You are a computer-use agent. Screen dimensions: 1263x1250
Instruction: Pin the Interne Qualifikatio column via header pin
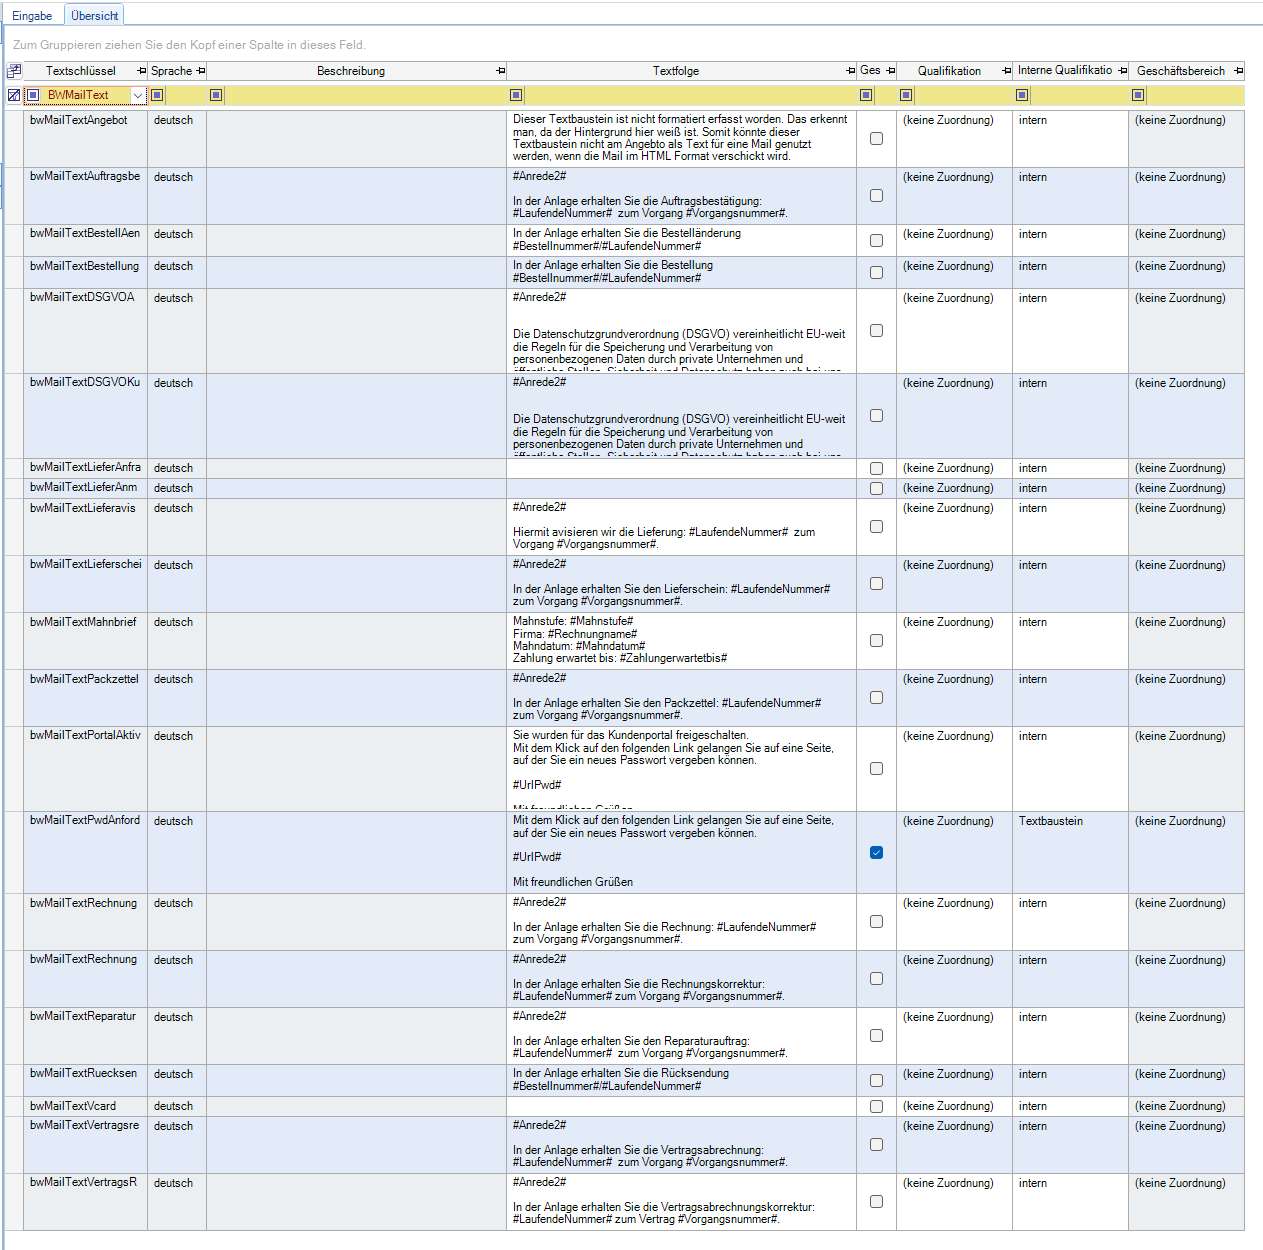point(1122,71)
